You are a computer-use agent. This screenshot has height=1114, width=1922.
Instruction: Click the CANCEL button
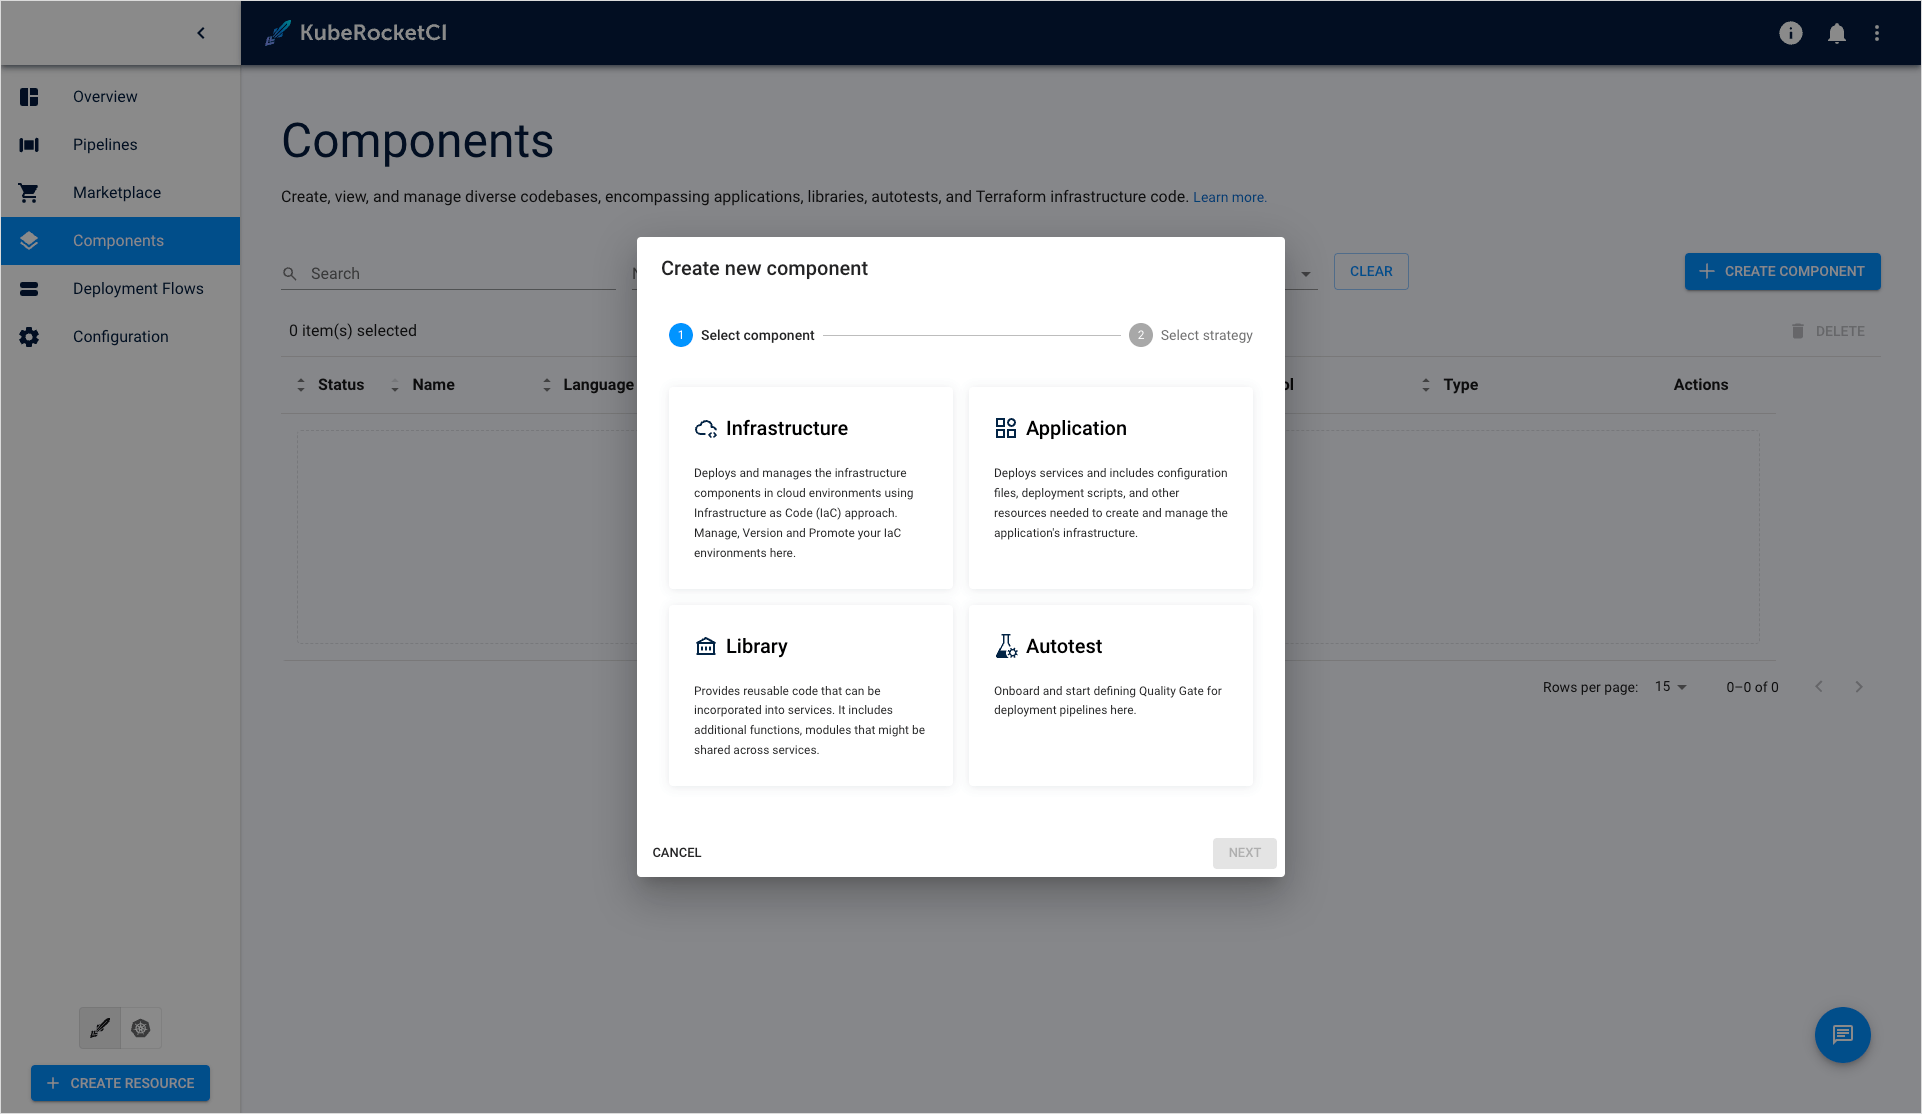pyautogui.click(x=677, y=853)
